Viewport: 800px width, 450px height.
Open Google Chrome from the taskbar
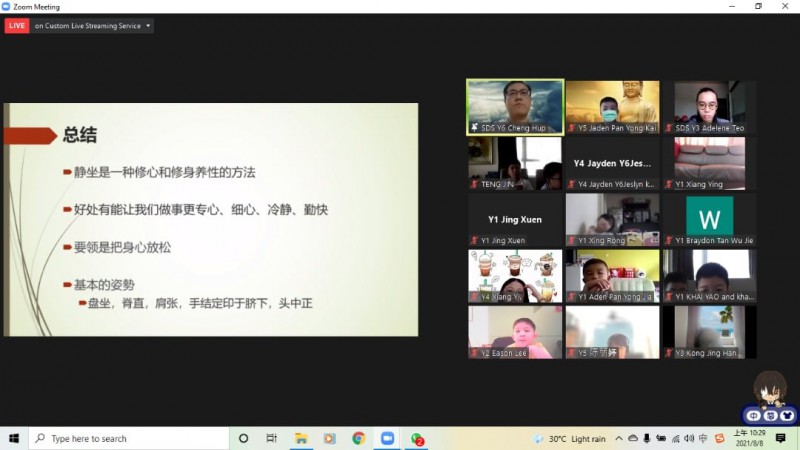pyautogui.click(x=358, y=438)
